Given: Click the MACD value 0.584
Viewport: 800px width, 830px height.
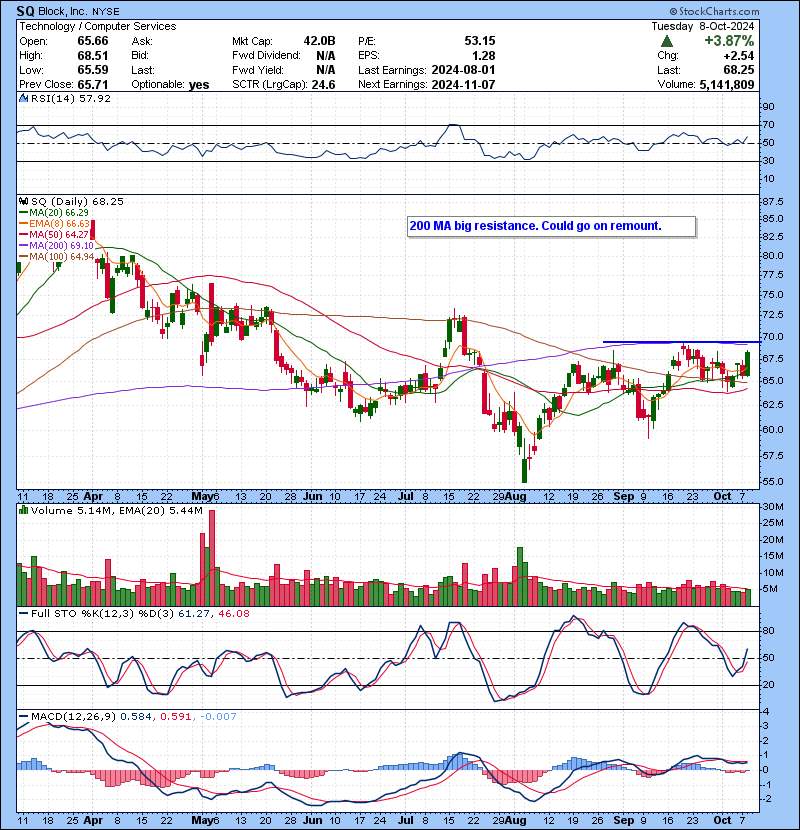Looking at the screenshot, I should coord(136,717).
